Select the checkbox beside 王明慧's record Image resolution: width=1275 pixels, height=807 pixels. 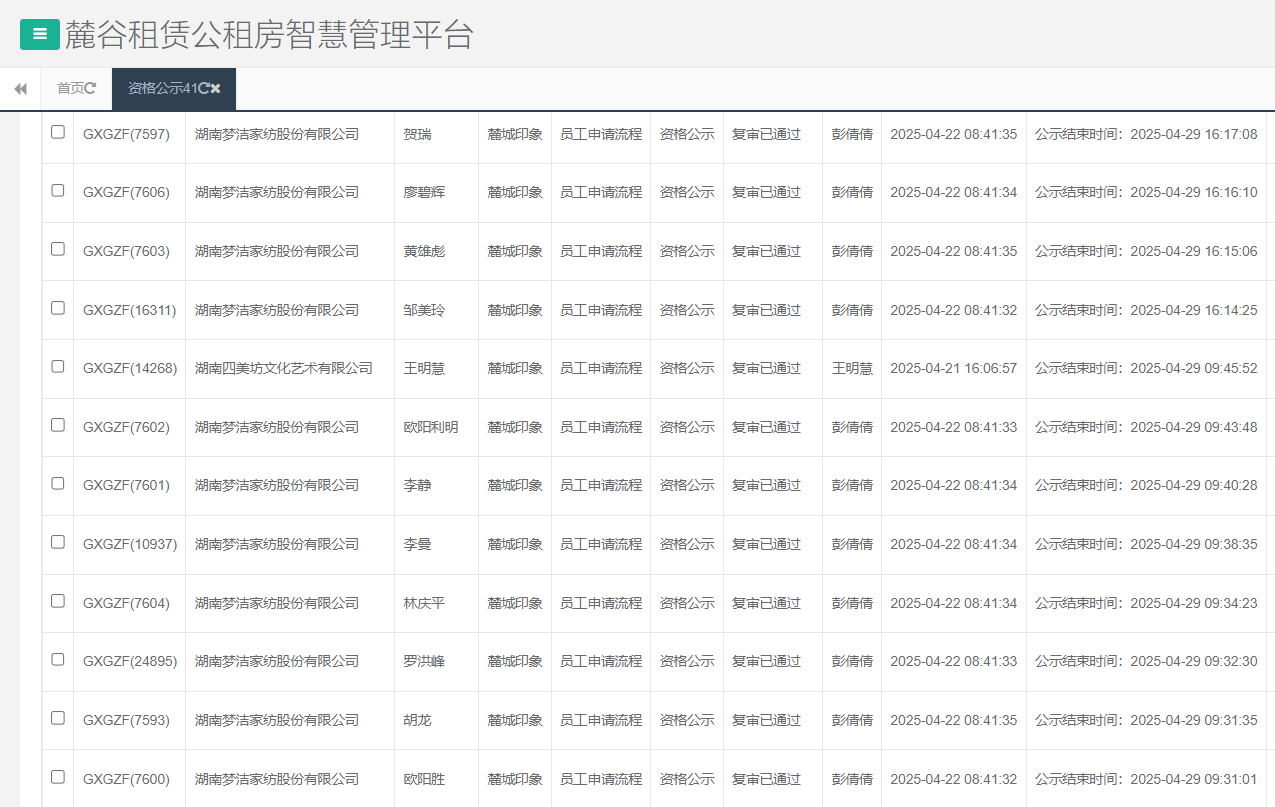pyautogui.click(x=57, y=368)
